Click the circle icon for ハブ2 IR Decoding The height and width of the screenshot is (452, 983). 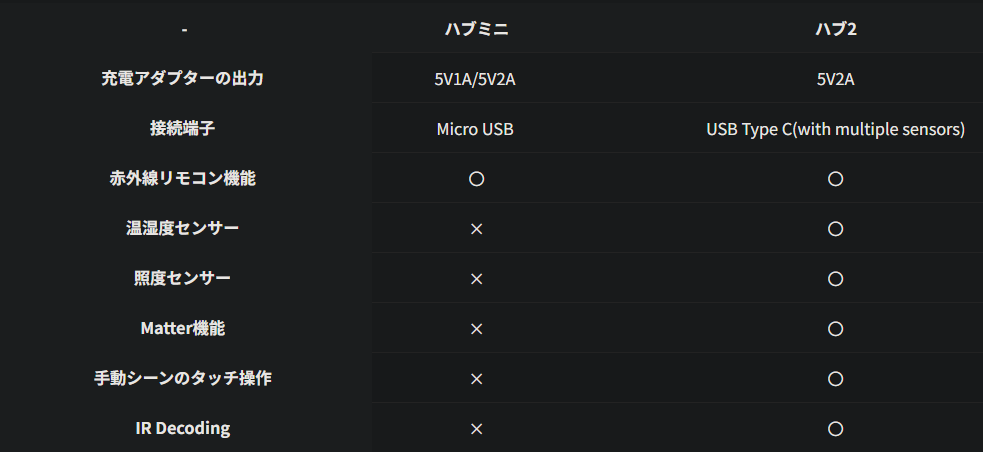pyautogui.click(x=836, y=429)
